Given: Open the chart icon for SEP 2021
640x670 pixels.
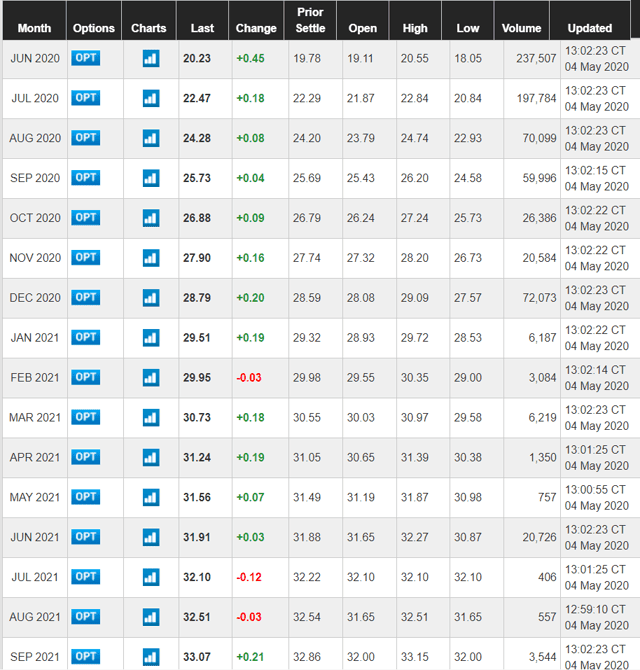Looking at the screenshot, I should point(151,657).
